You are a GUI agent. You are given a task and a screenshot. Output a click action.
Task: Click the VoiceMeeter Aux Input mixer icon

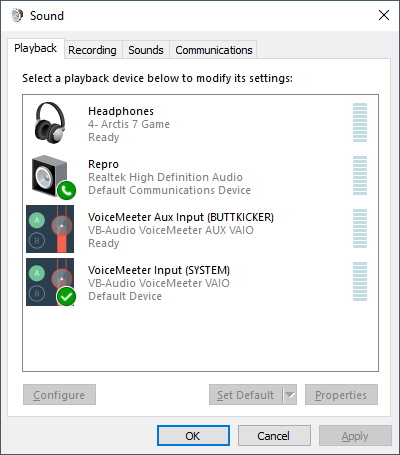(50, 229)
